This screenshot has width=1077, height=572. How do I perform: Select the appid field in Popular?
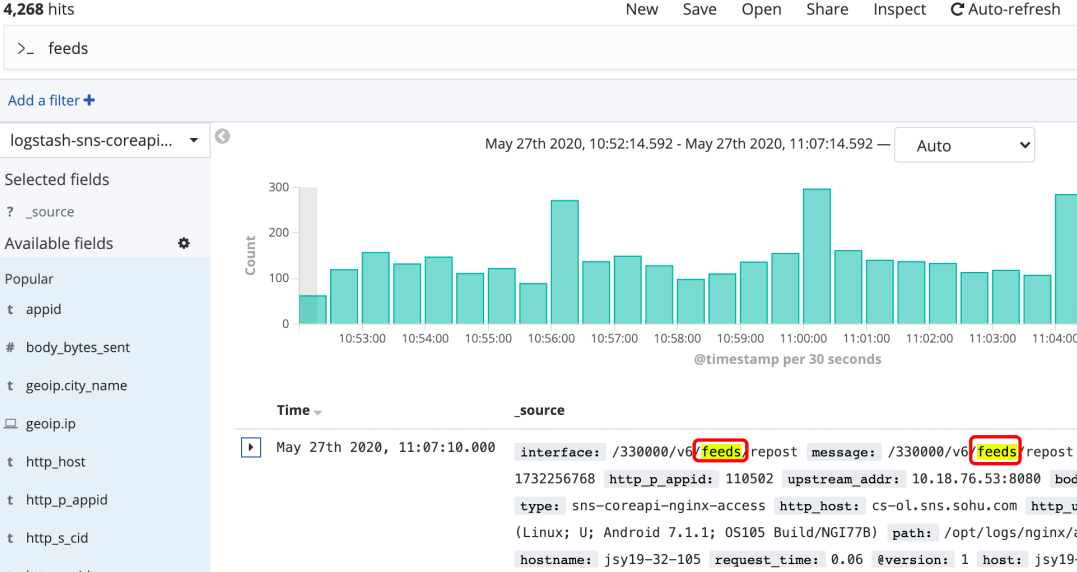[x=43, y=310]
